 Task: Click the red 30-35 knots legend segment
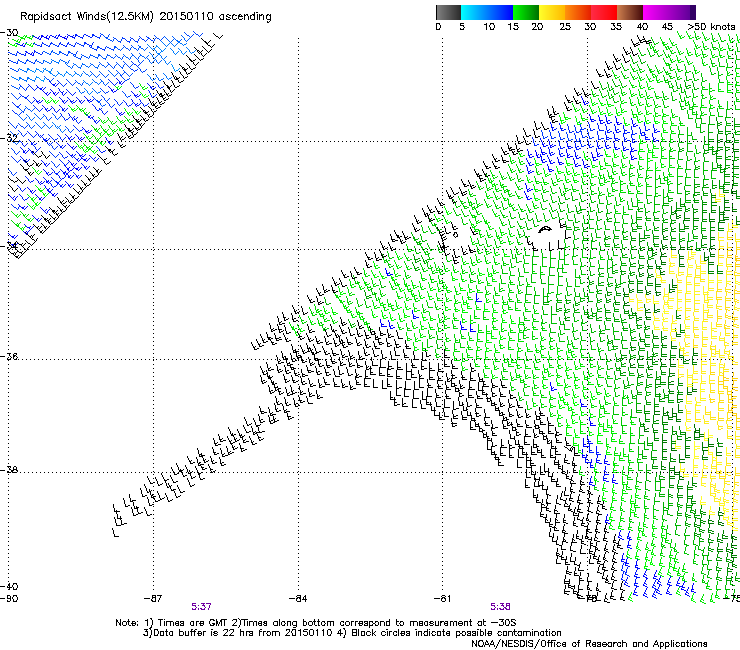coord(604,12)
